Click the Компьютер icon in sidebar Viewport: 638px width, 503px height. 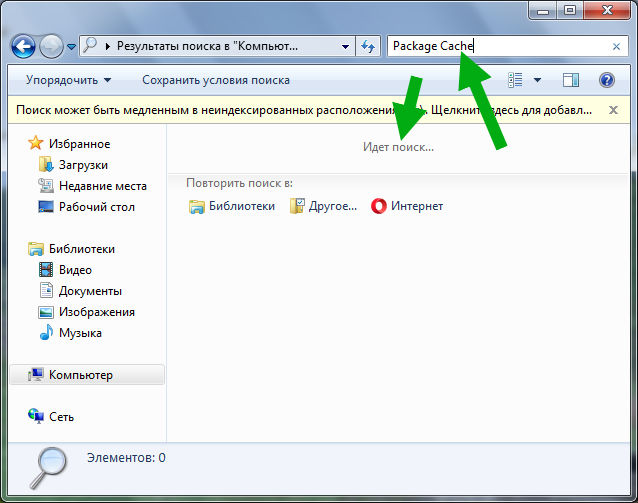tap(35, 374)
